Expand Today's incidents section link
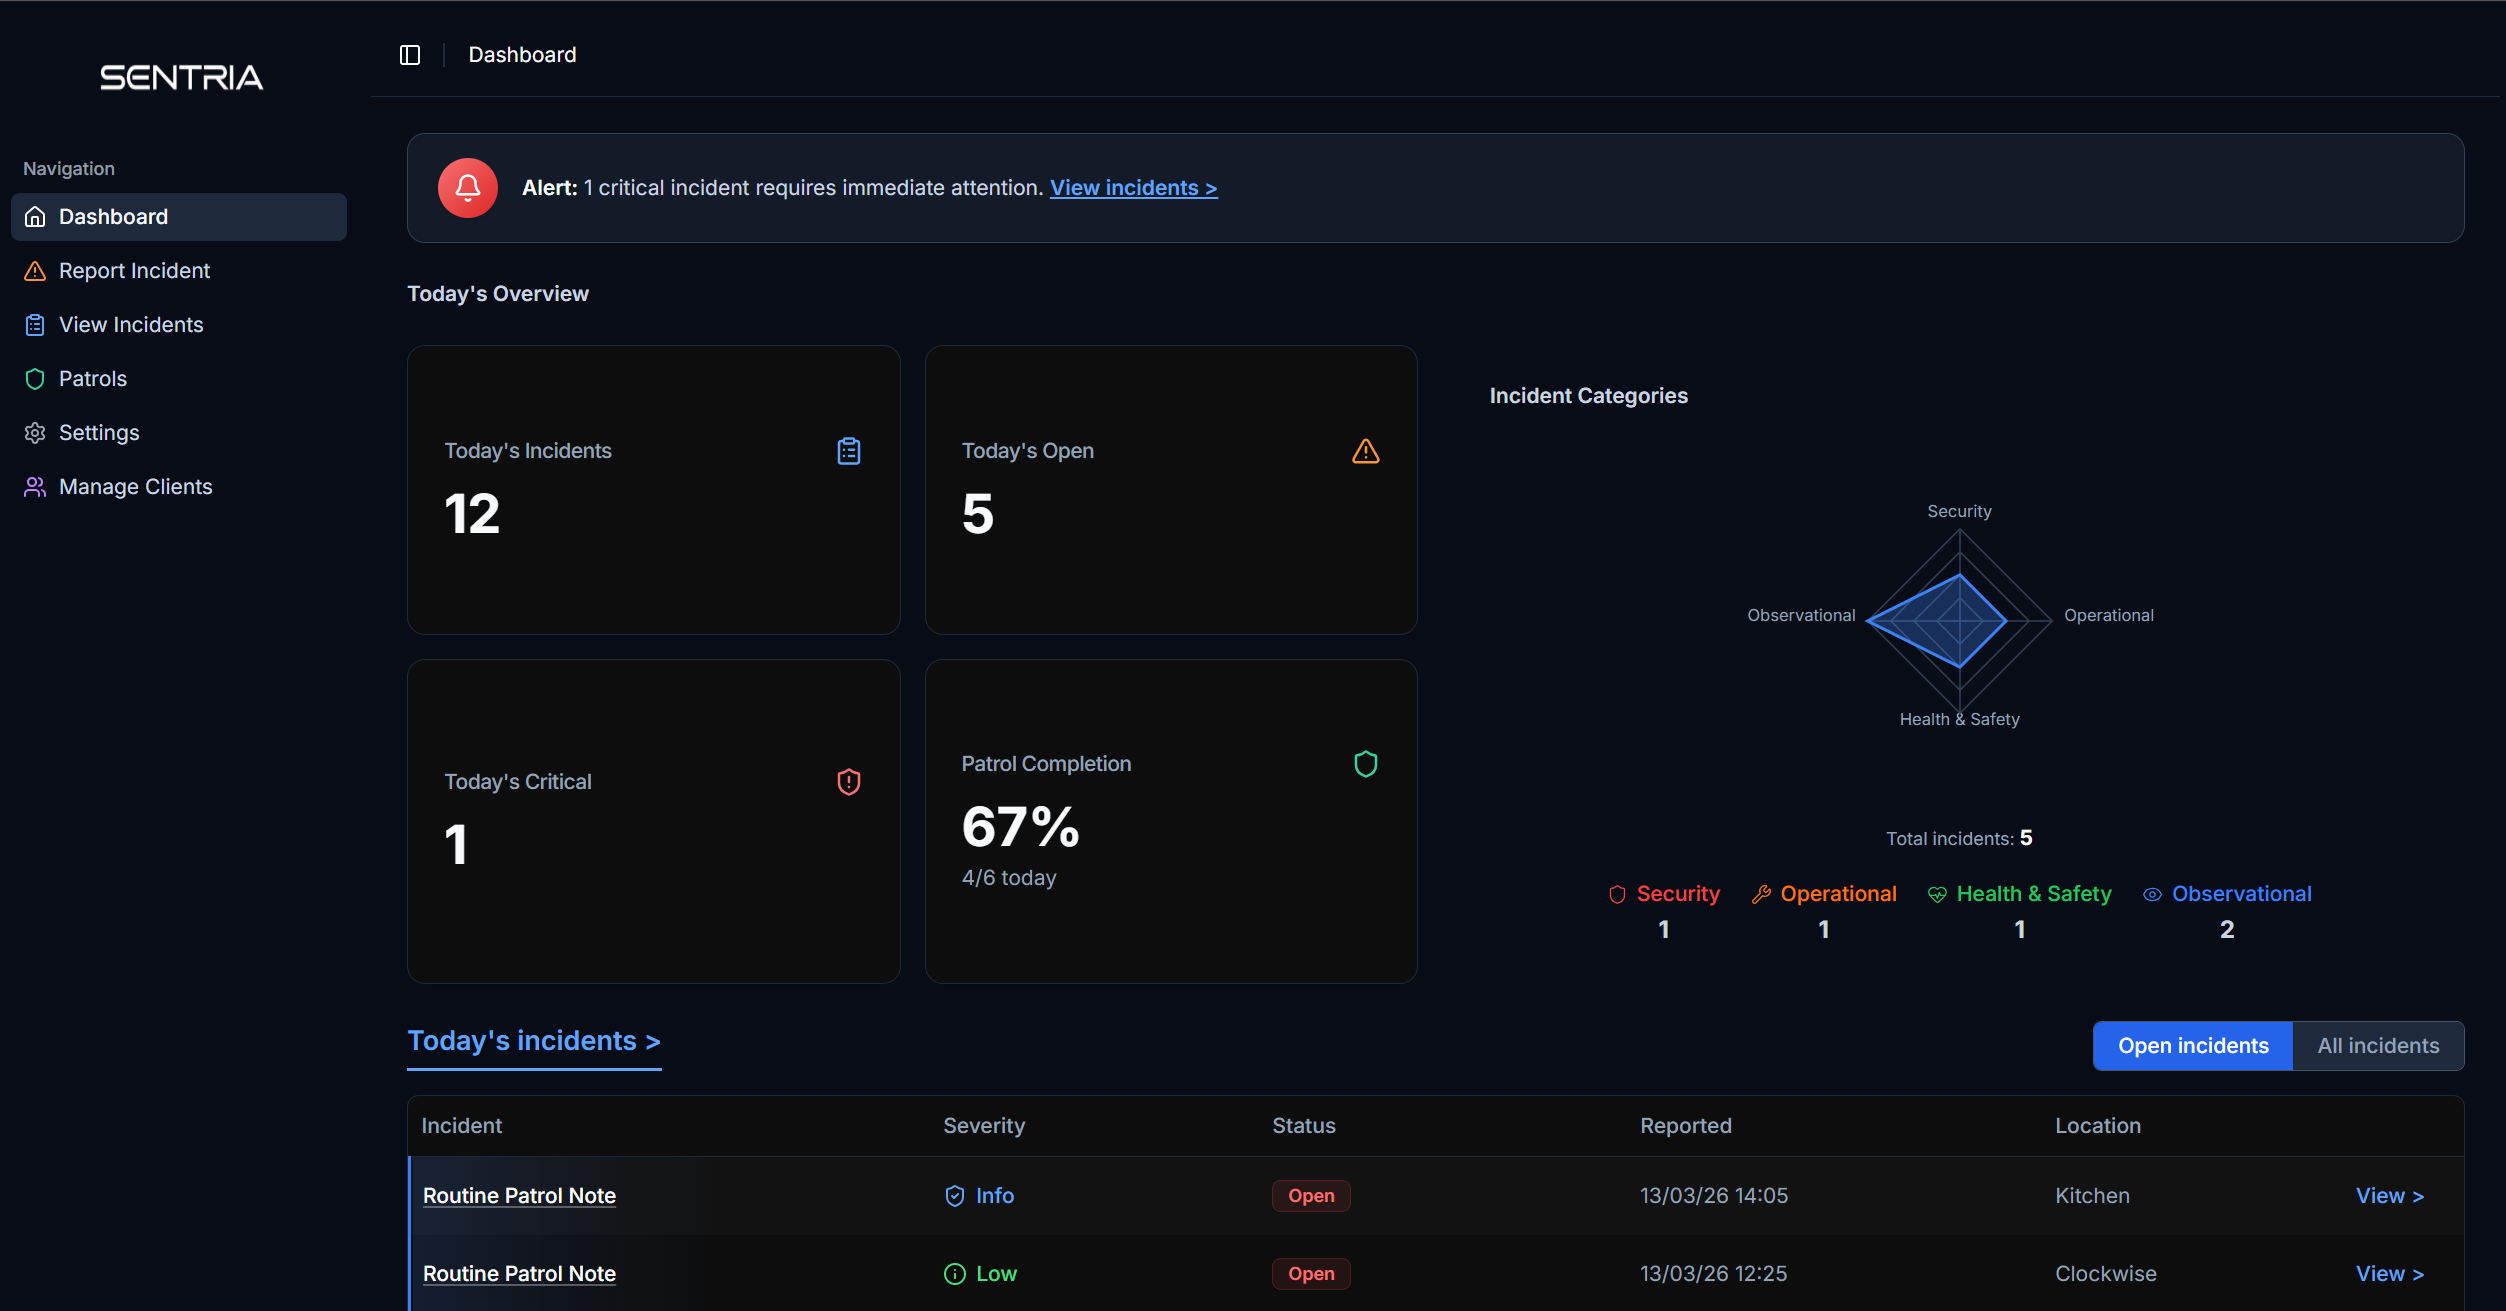This screenshot has height=1311, width=2506. coord(533,1041)
